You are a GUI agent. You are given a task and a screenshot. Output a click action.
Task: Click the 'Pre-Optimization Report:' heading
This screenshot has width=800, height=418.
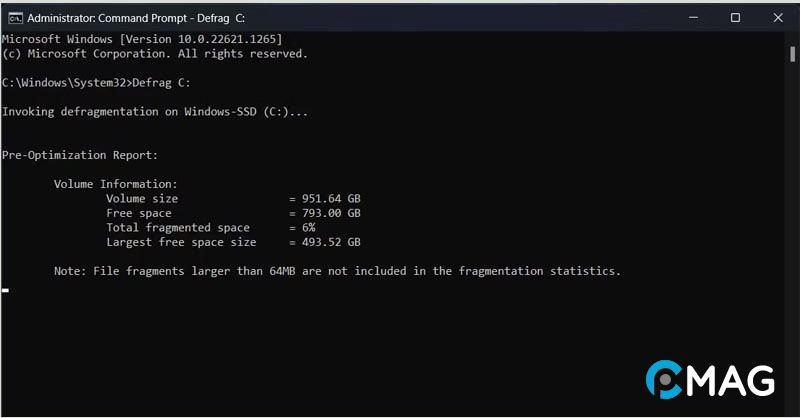click(x=80, y=155)
